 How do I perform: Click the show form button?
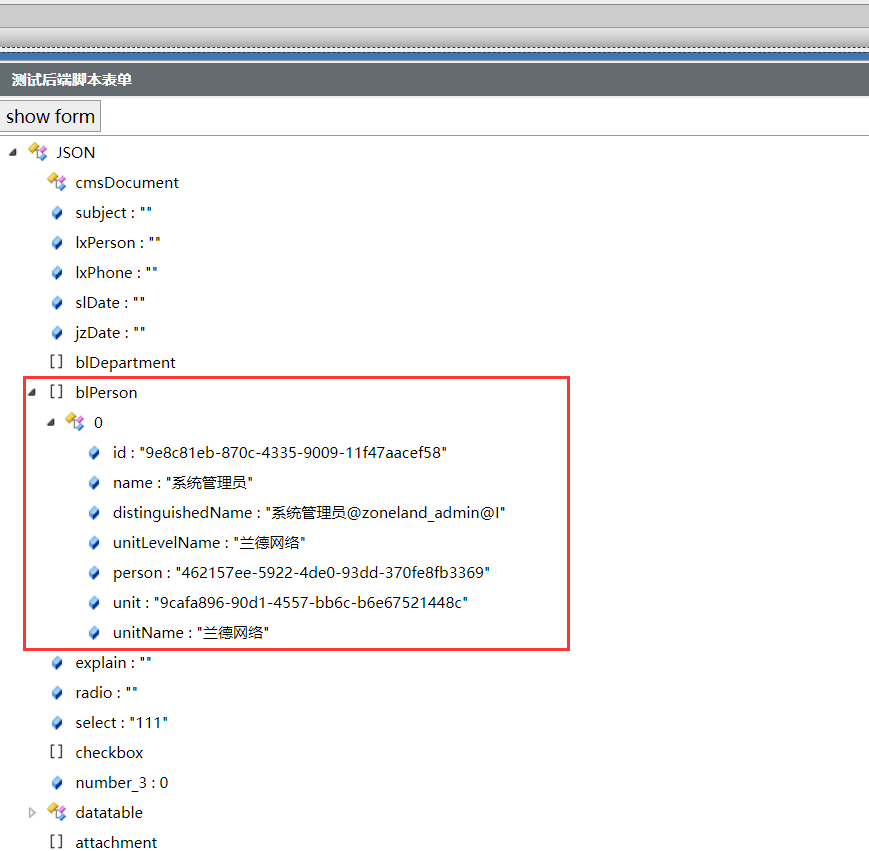coord(50,116)
